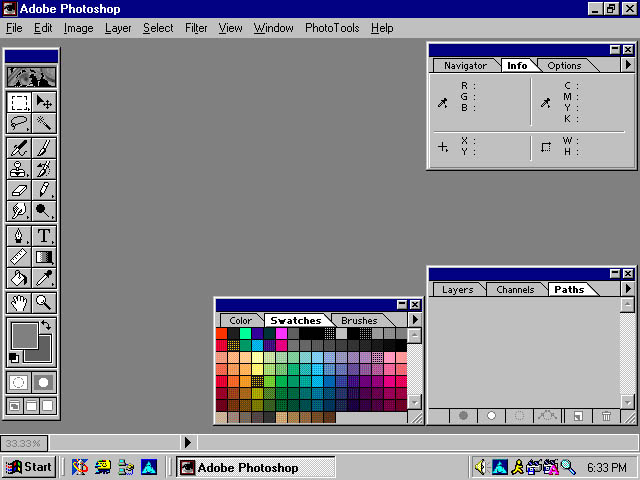This screenshot has height=480, width=640.
Task: Select the Gradient tool
Action: click(x=44, y=257)
